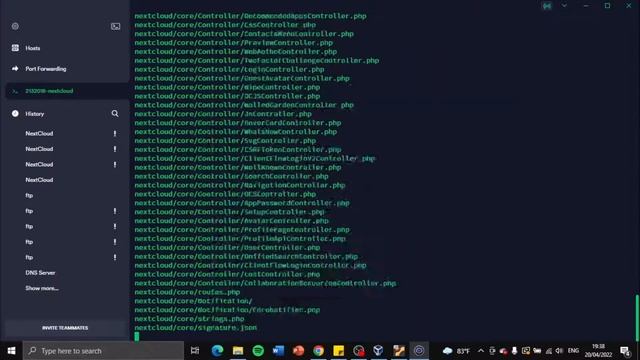Viewport: 640px width, 360px height.
Task: Click the line nextcloud/core/routes.php
Action: point(187,292)
